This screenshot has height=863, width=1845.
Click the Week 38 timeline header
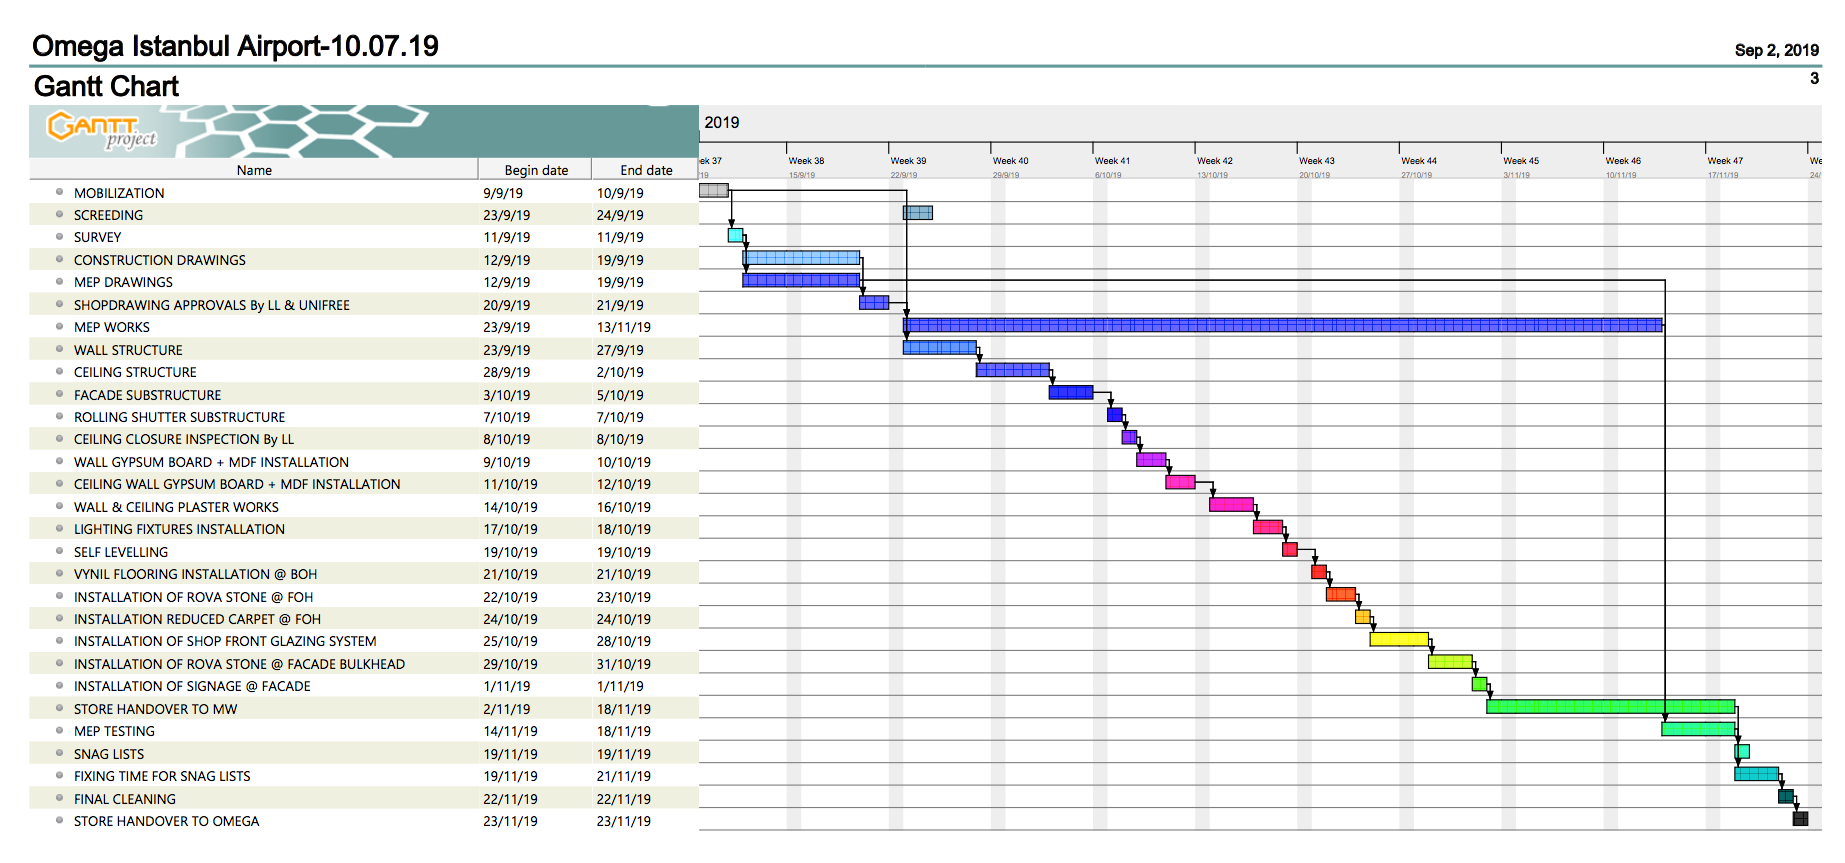pyautogui.click(x=806, y=161)
